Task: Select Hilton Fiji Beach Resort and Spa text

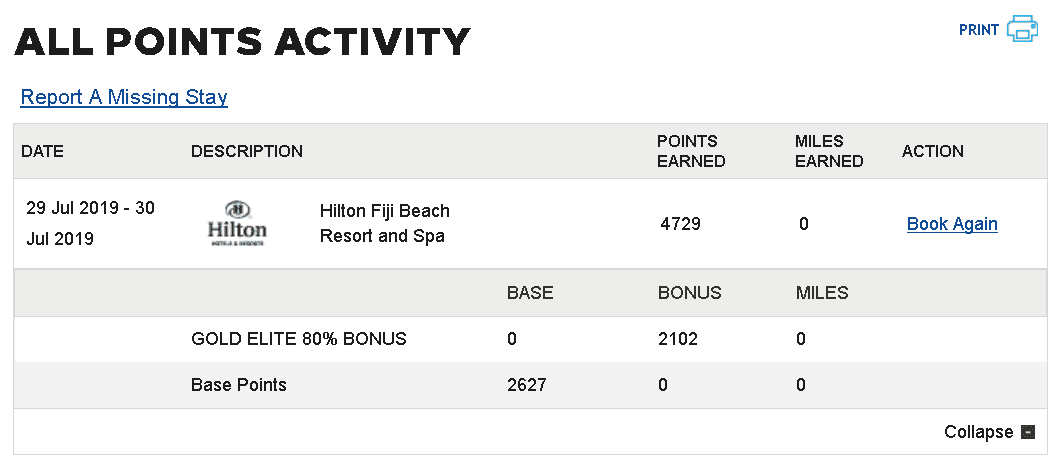Action: point(384,223)
